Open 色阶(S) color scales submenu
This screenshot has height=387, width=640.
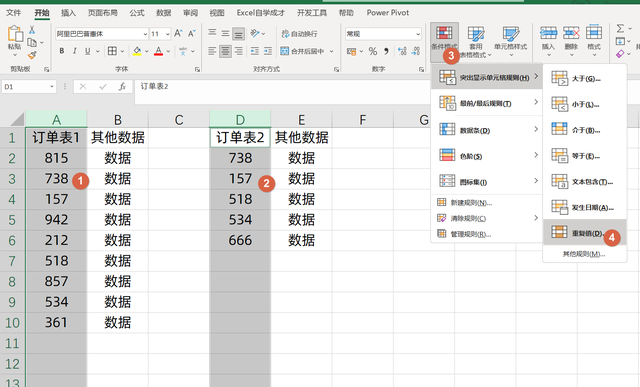coord(487,156)
